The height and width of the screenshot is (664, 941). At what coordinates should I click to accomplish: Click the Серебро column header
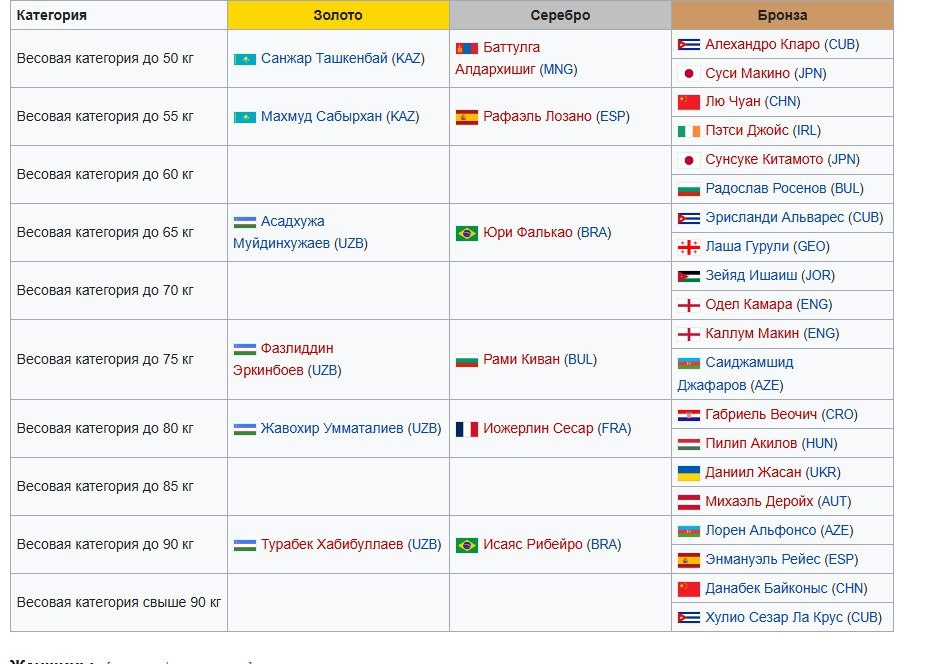[560, 15]
